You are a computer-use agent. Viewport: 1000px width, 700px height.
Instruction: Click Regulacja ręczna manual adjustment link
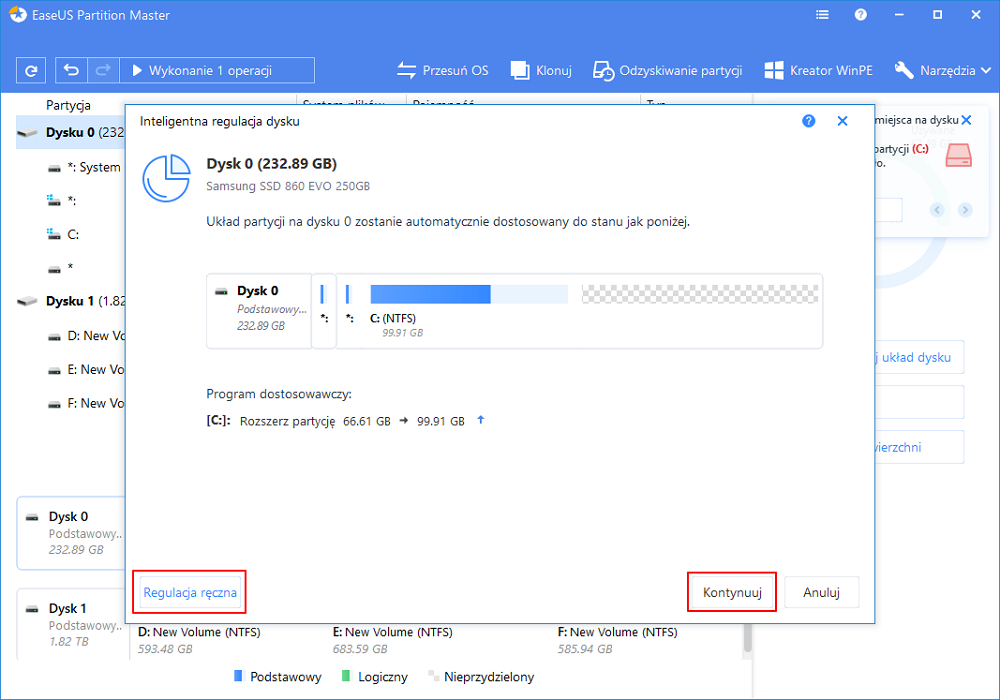(x=189, y=592)
